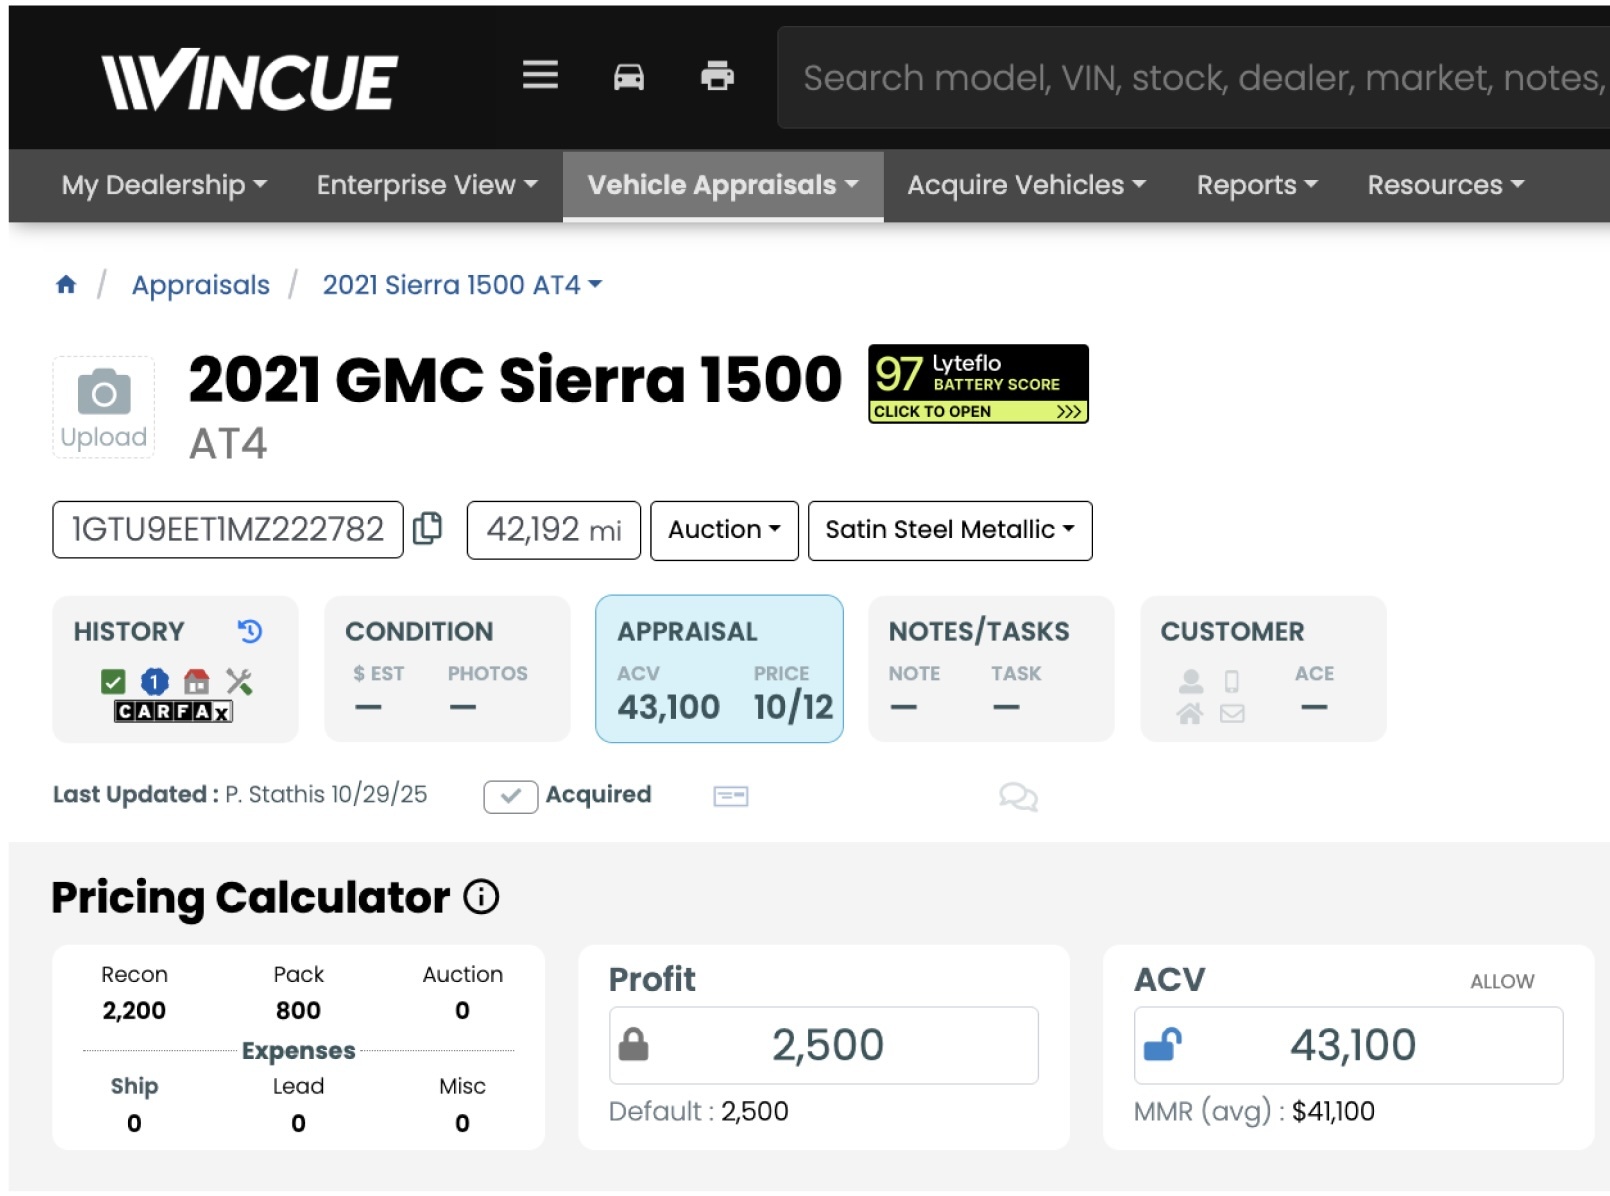Expand the Auction dropdown

pos(724,530)
